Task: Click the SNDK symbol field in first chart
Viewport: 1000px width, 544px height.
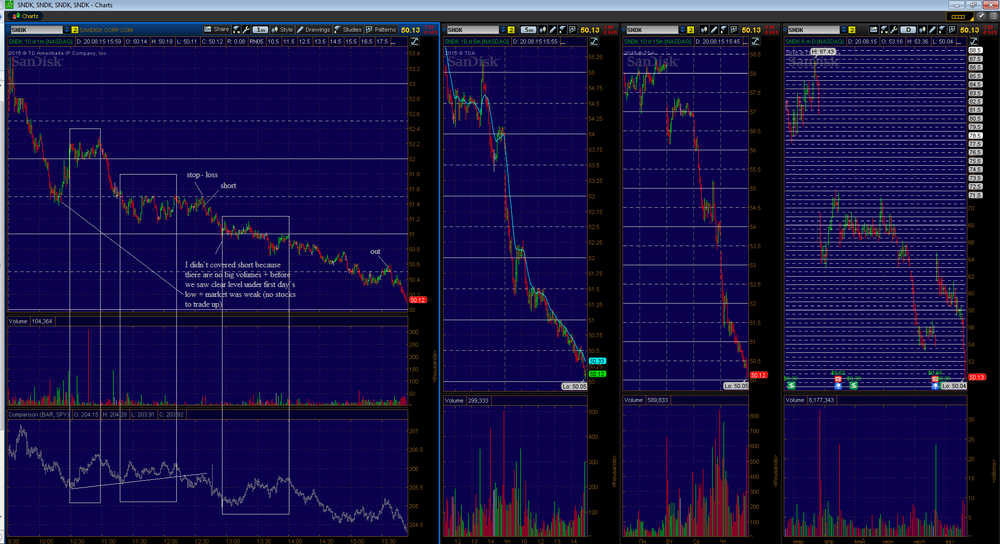Action: point(36,29)
